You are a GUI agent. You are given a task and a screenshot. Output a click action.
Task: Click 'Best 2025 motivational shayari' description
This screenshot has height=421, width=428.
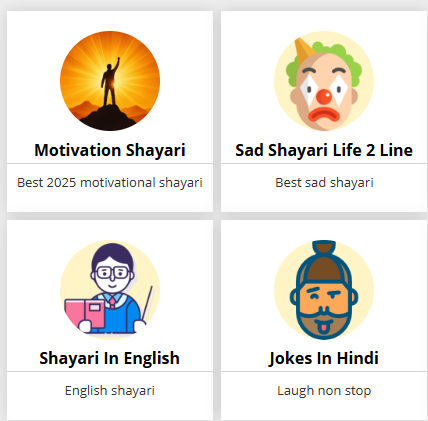(x=110, y=183)
